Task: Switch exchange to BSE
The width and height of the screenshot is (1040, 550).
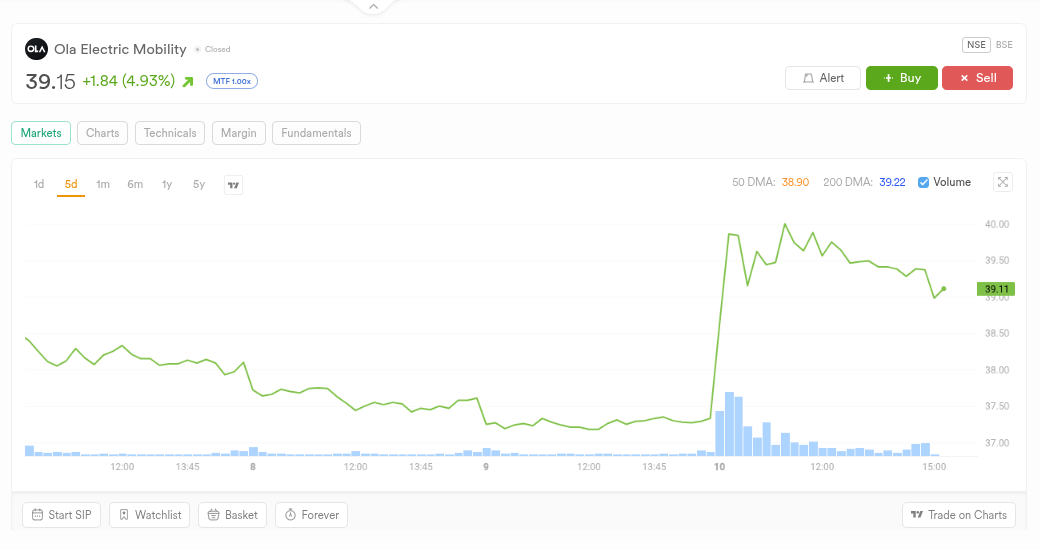Action: [x=1004, y=44]
